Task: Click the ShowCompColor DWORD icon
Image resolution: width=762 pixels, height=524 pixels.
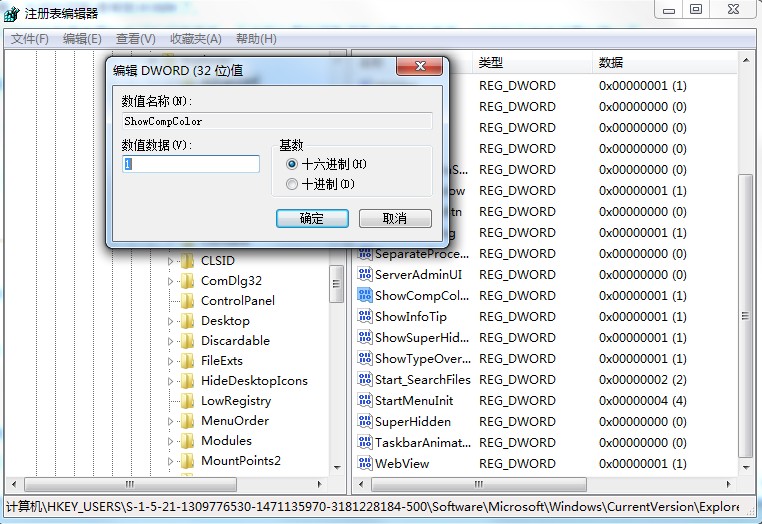Action: [x=364, y=296]
